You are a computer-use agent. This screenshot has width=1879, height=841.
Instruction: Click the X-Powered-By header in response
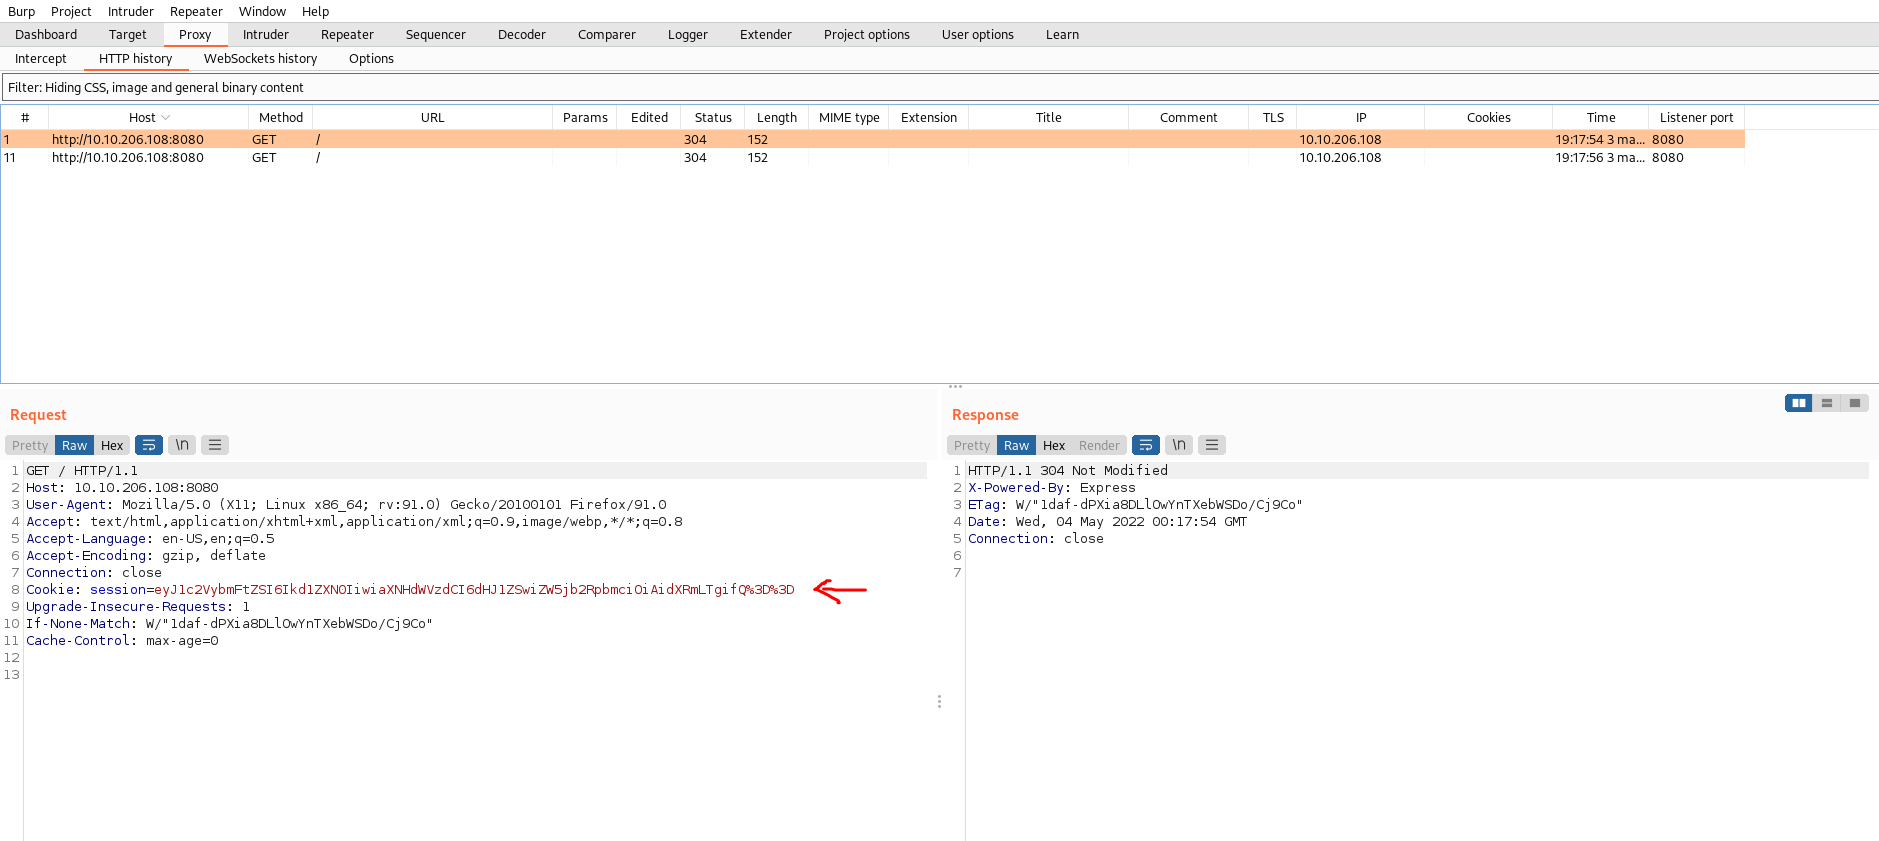point(1052,488)
